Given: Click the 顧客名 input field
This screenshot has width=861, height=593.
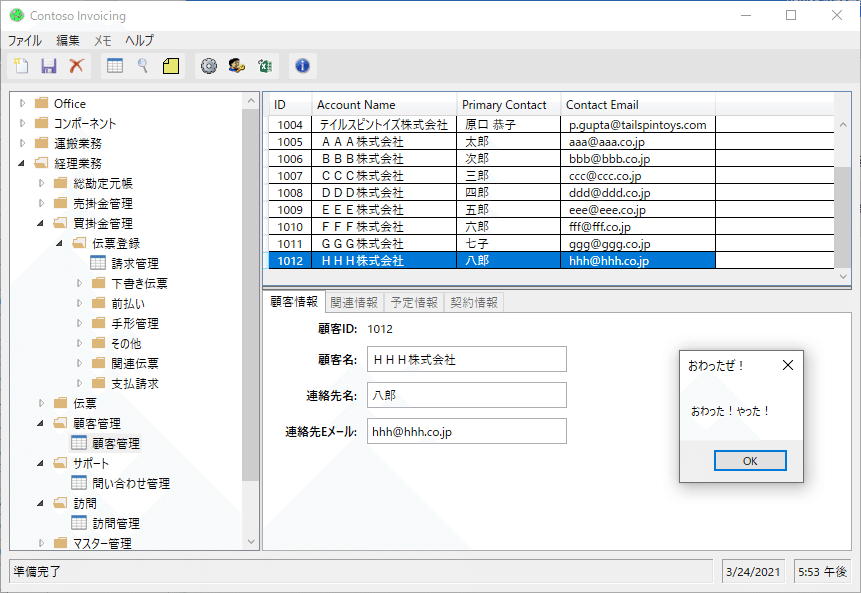Looking at the screenshot, I should pos(467,359).
